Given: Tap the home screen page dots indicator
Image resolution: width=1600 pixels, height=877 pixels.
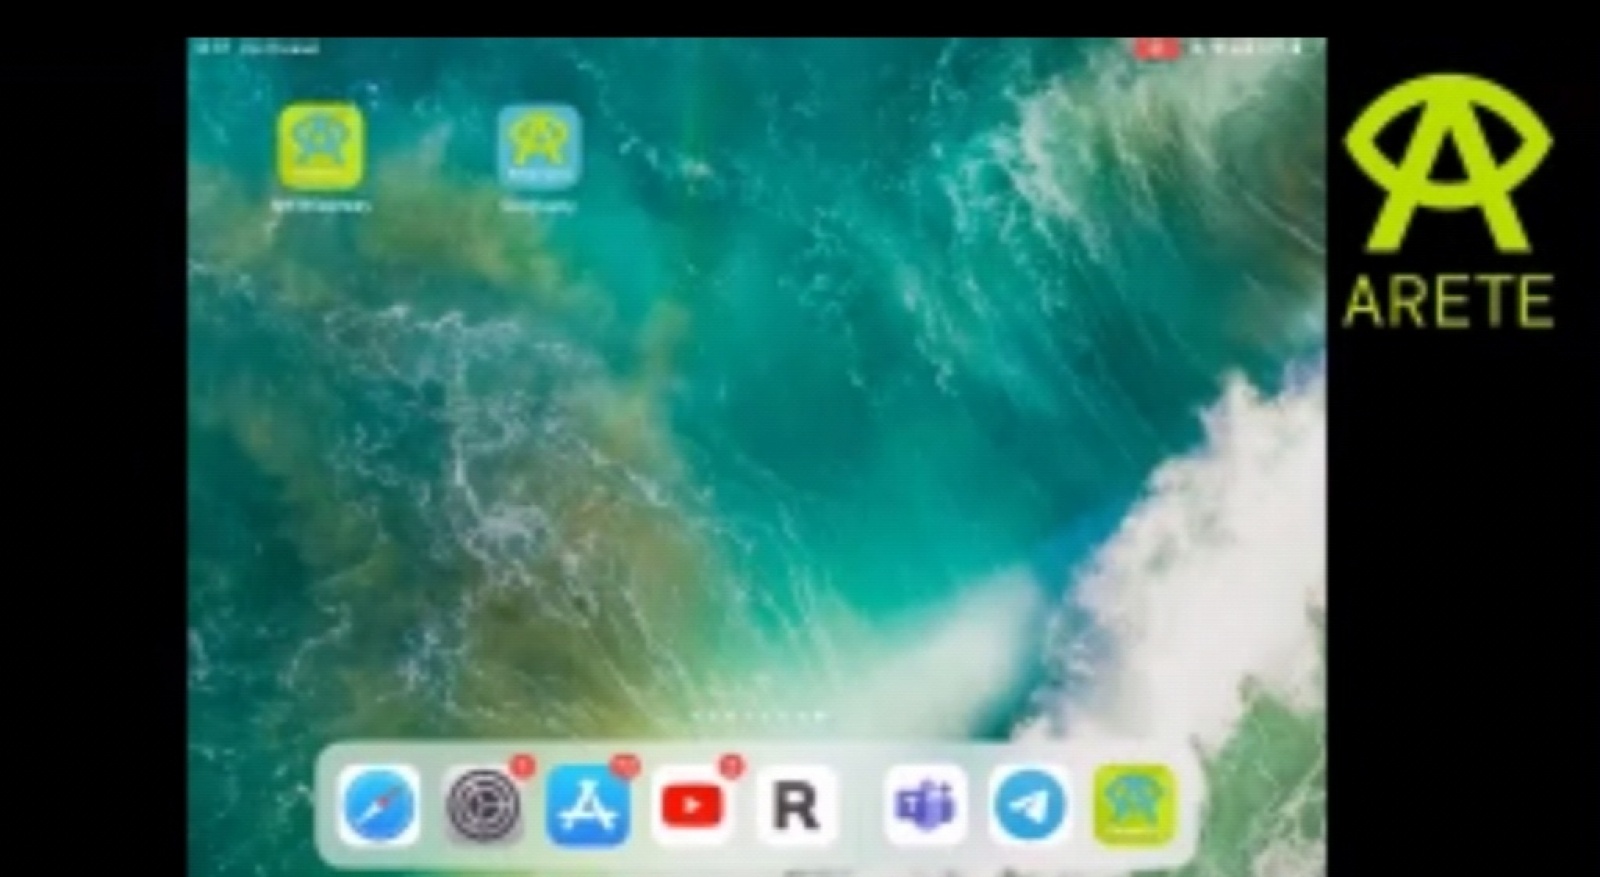Looking at the screenshot, I should click(758, 716).
